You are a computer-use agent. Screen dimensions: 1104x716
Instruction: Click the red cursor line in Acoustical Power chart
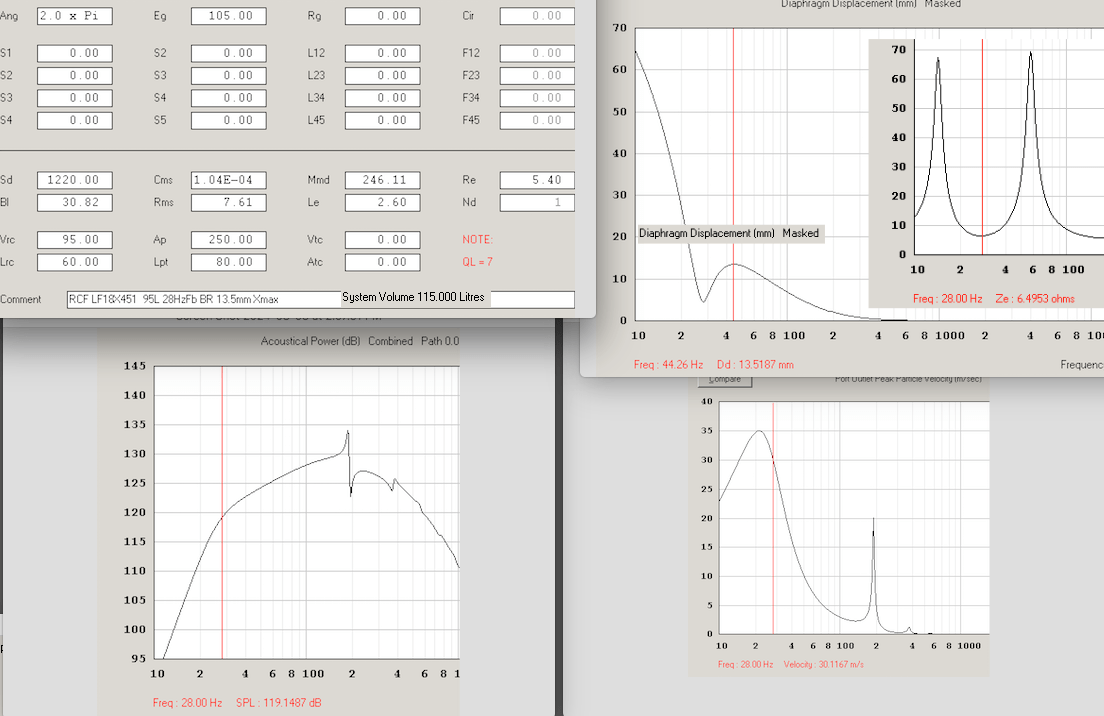tap(222, 513)
